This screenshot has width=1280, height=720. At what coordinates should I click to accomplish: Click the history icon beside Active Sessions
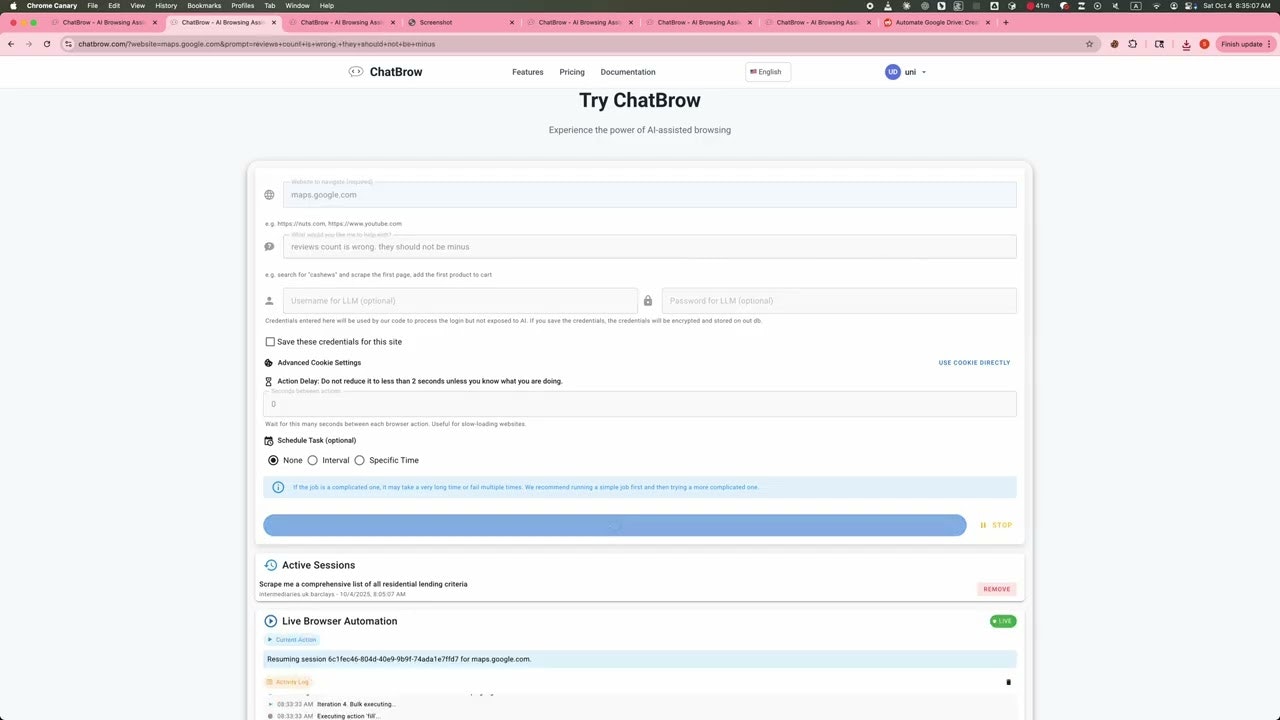270,565
